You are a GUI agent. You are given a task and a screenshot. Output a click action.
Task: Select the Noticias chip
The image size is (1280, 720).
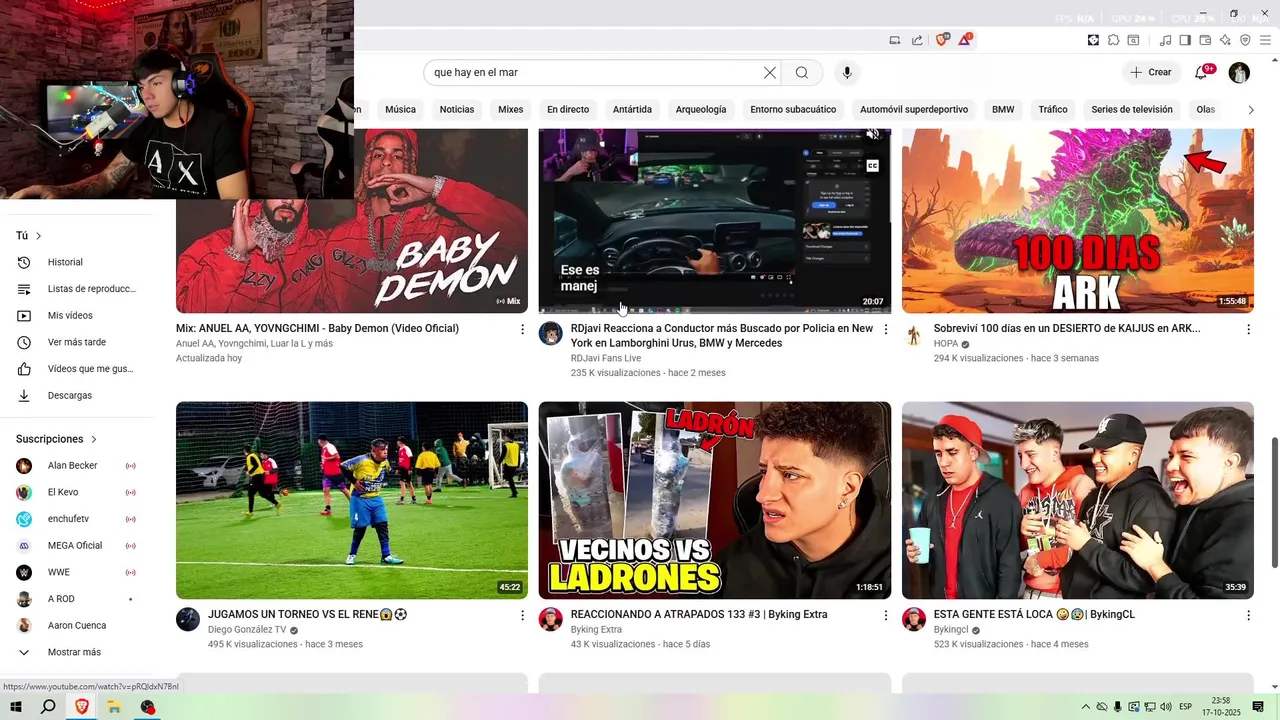(457, 110)
